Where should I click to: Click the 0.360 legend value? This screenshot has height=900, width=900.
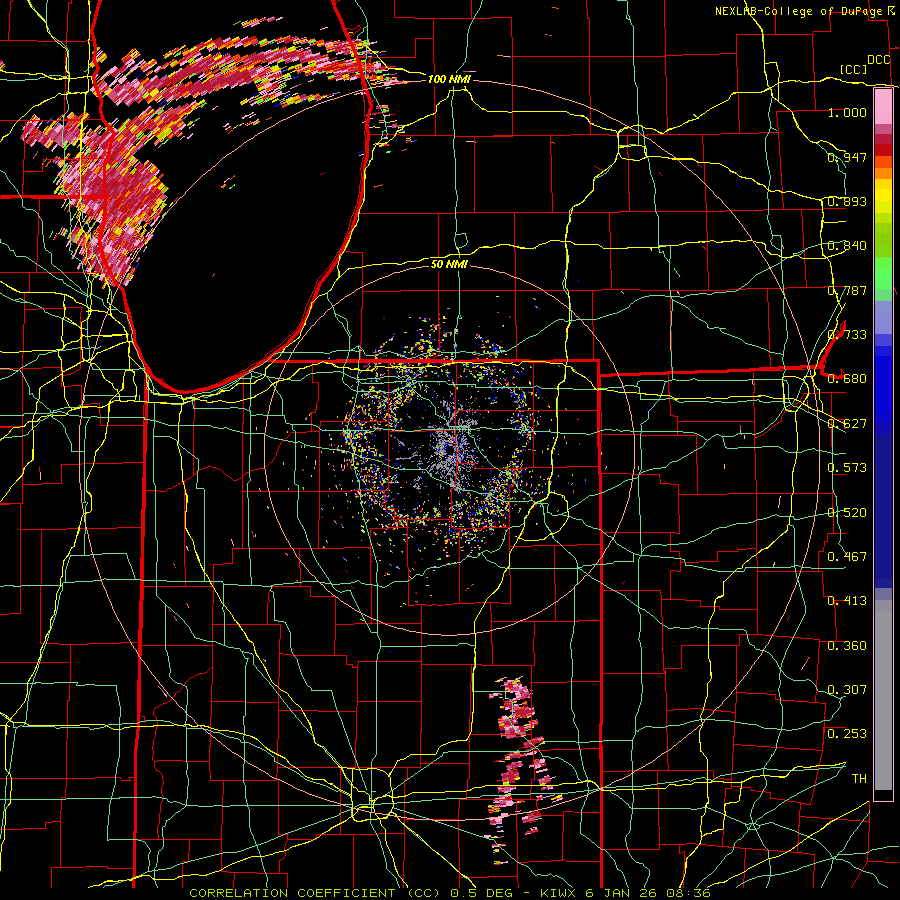pyautogui.click(x=847, y=646)
